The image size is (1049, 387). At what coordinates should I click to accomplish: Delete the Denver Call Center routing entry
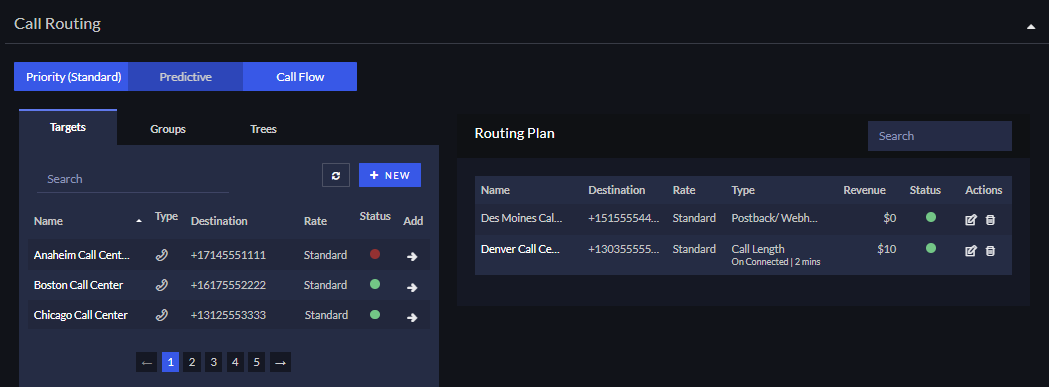tap(991, 251)
